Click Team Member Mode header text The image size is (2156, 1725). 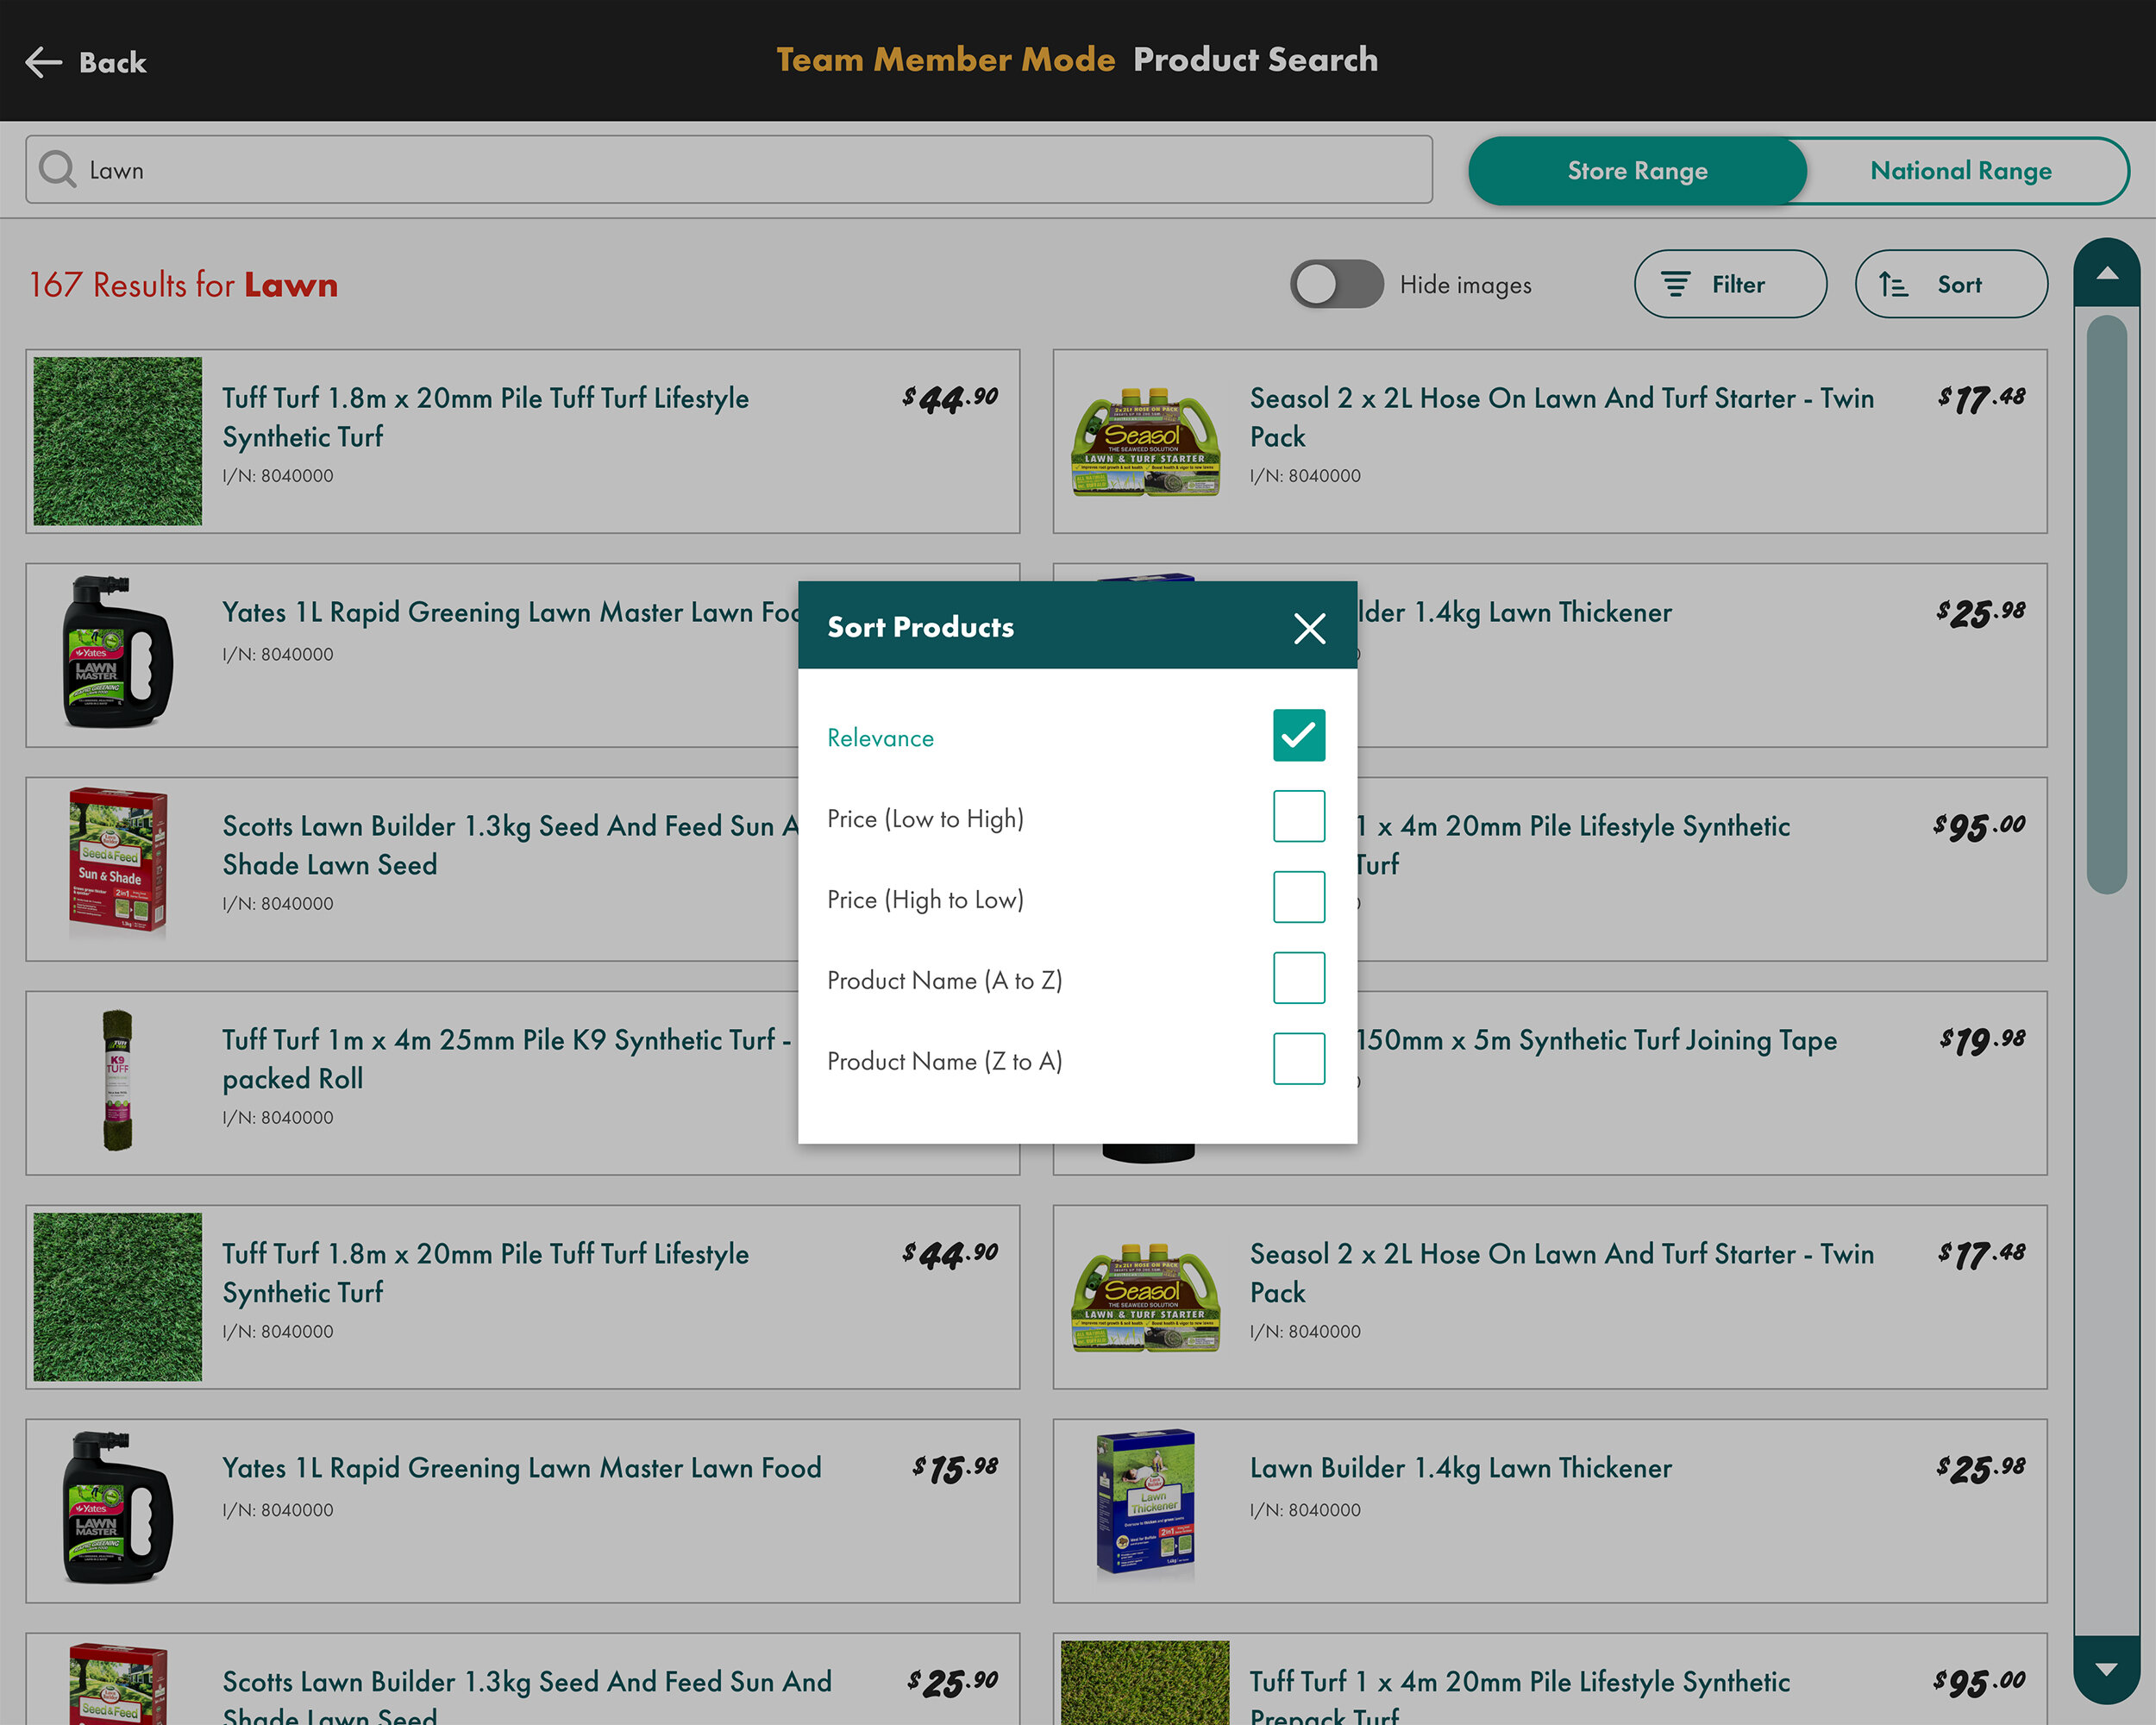point(945,60)
